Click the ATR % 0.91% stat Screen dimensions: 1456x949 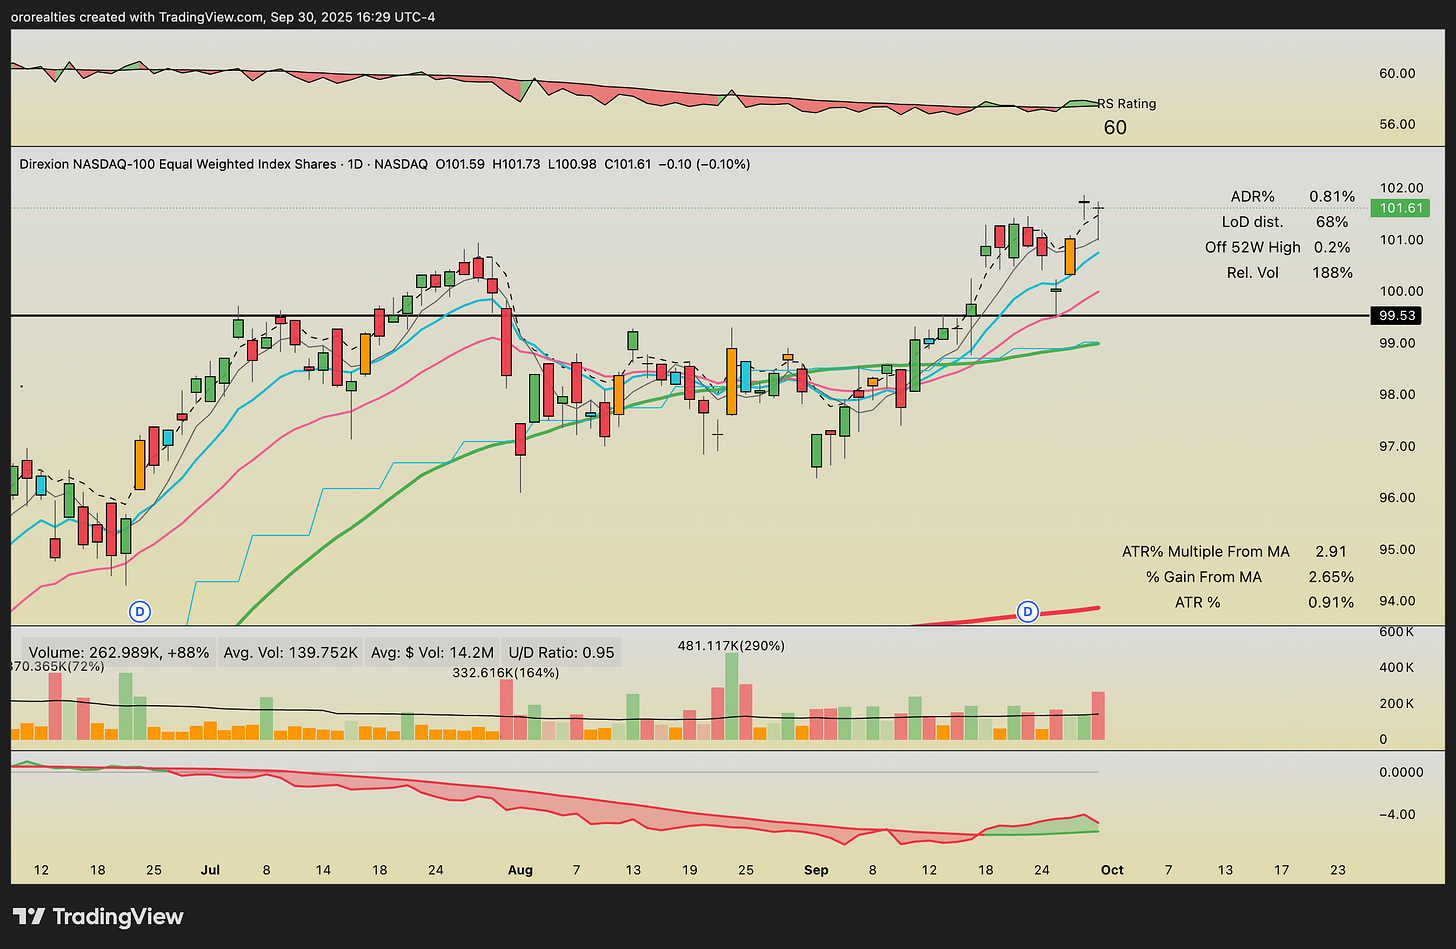[x=1265, y=602]
